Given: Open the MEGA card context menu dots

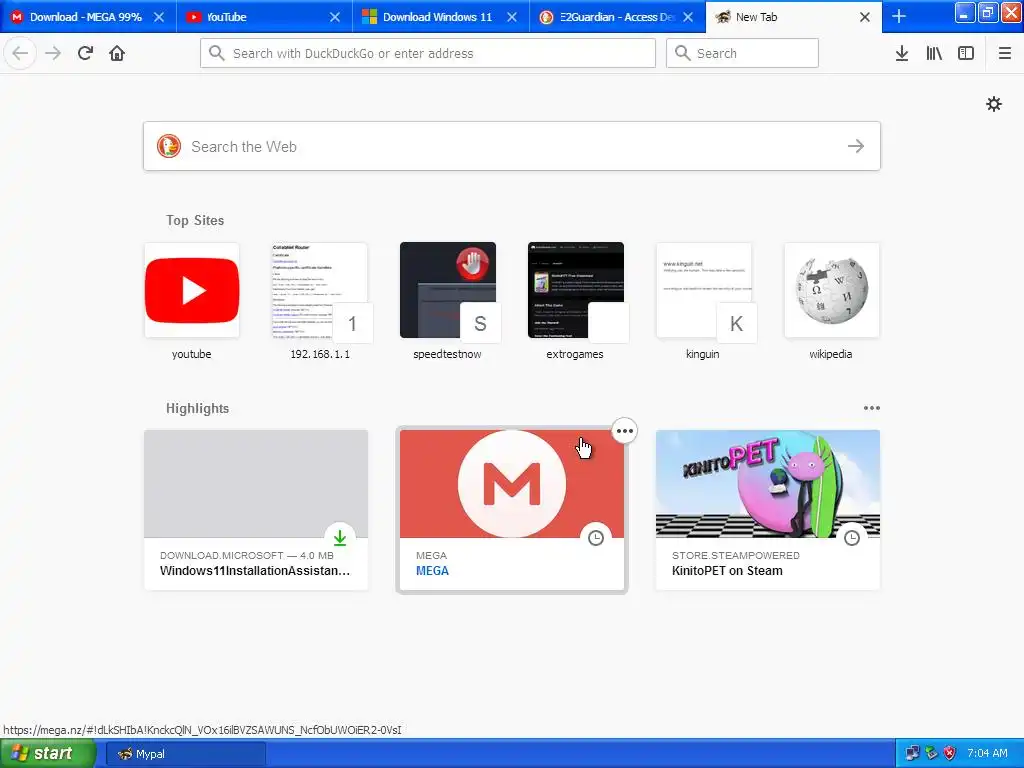Looking at the screenshot, I should tap(624, 431).
